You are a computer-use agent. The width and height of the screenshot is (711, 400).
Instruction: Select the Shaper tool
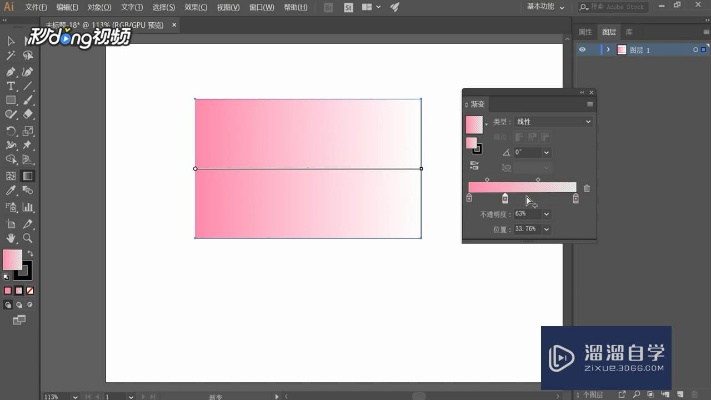11,114
